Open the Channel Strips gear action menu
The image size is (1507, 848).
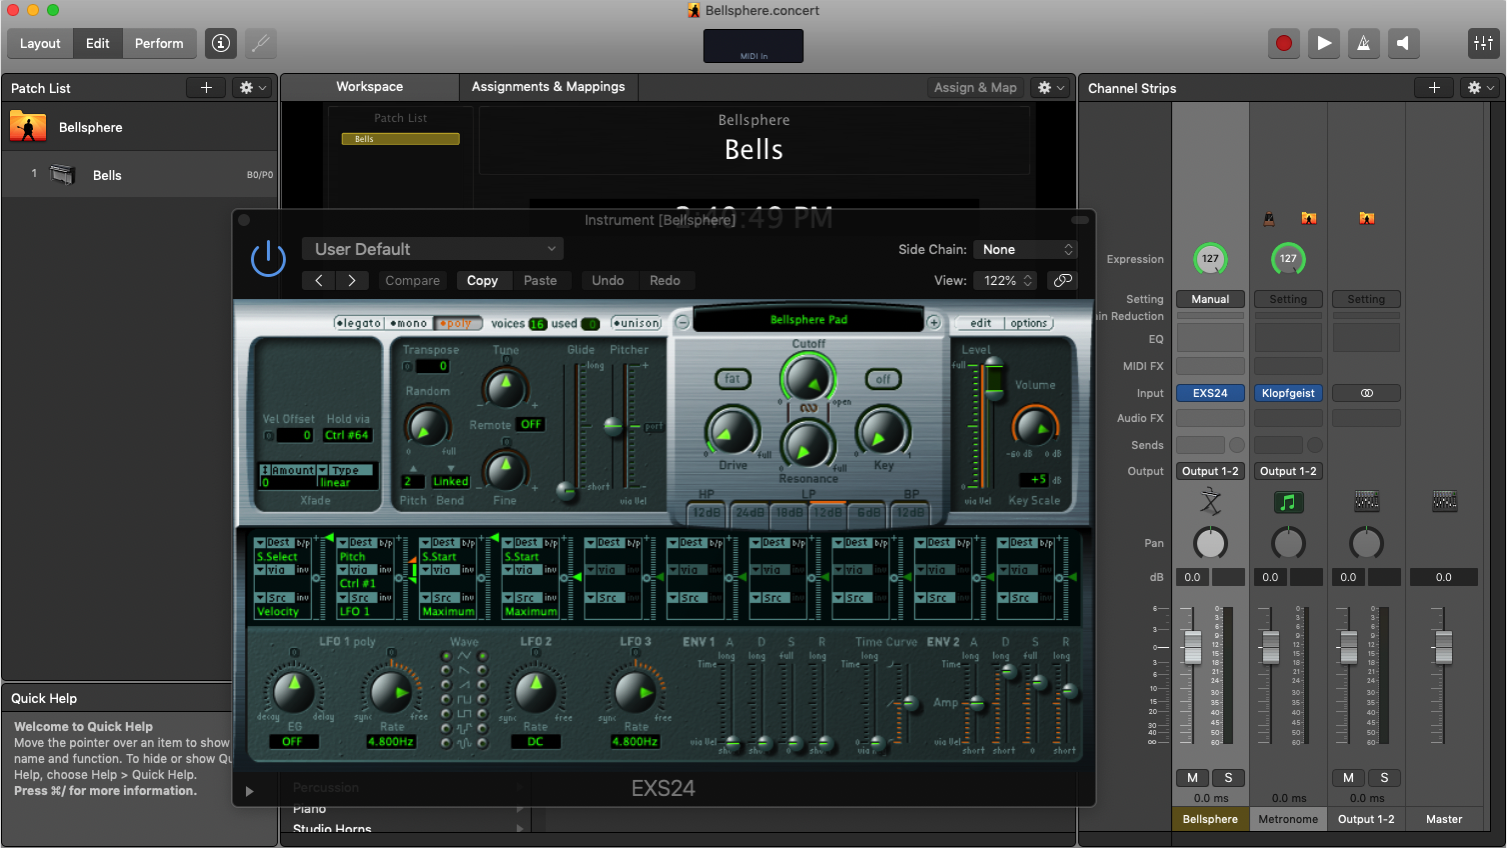tap(1480, 88)
